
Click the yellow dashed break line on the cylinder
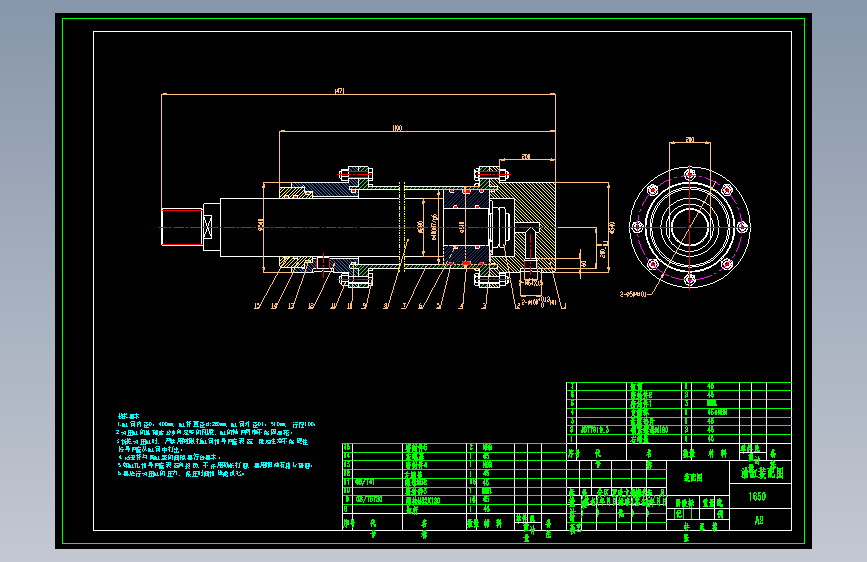[x=402, y=227]
